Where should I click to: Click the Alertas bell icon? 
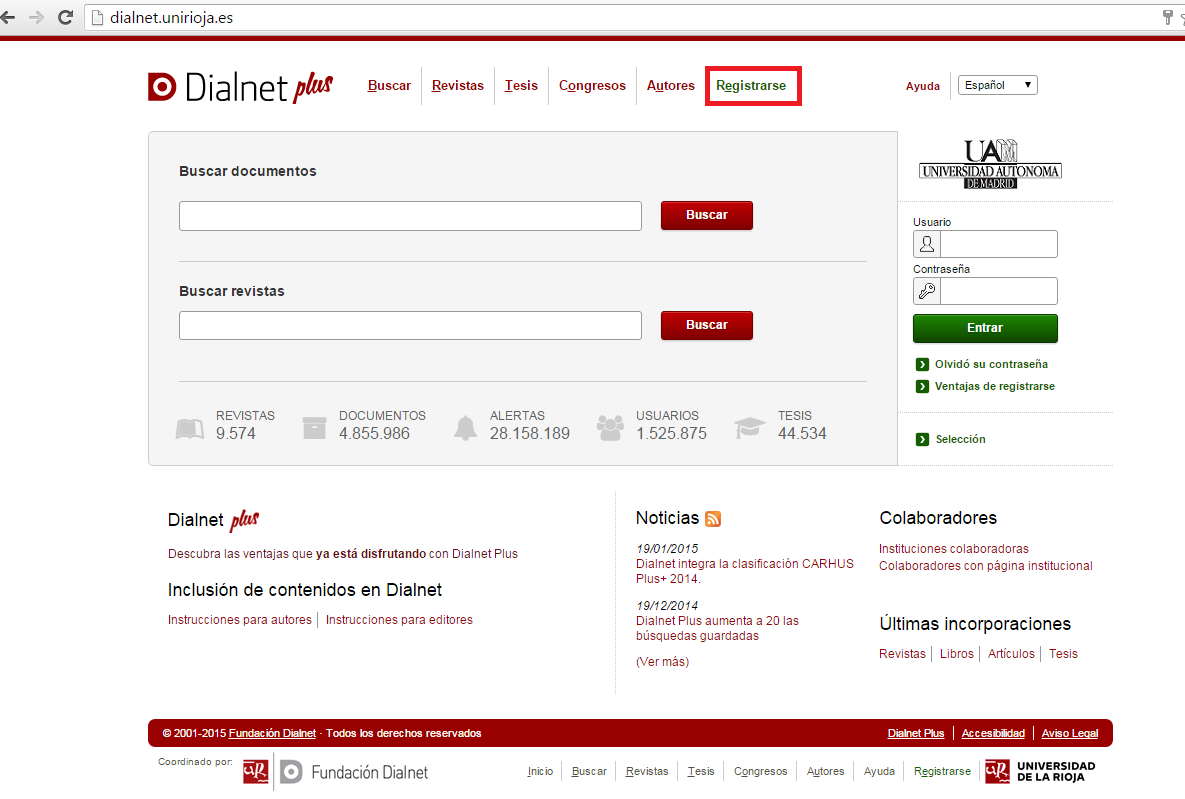pos(465,427)
